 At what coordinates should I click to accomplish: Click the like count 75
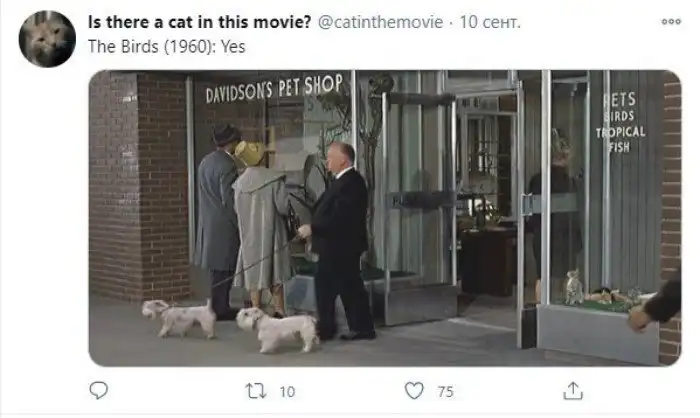pyautogui.click(x=445, y=392)
